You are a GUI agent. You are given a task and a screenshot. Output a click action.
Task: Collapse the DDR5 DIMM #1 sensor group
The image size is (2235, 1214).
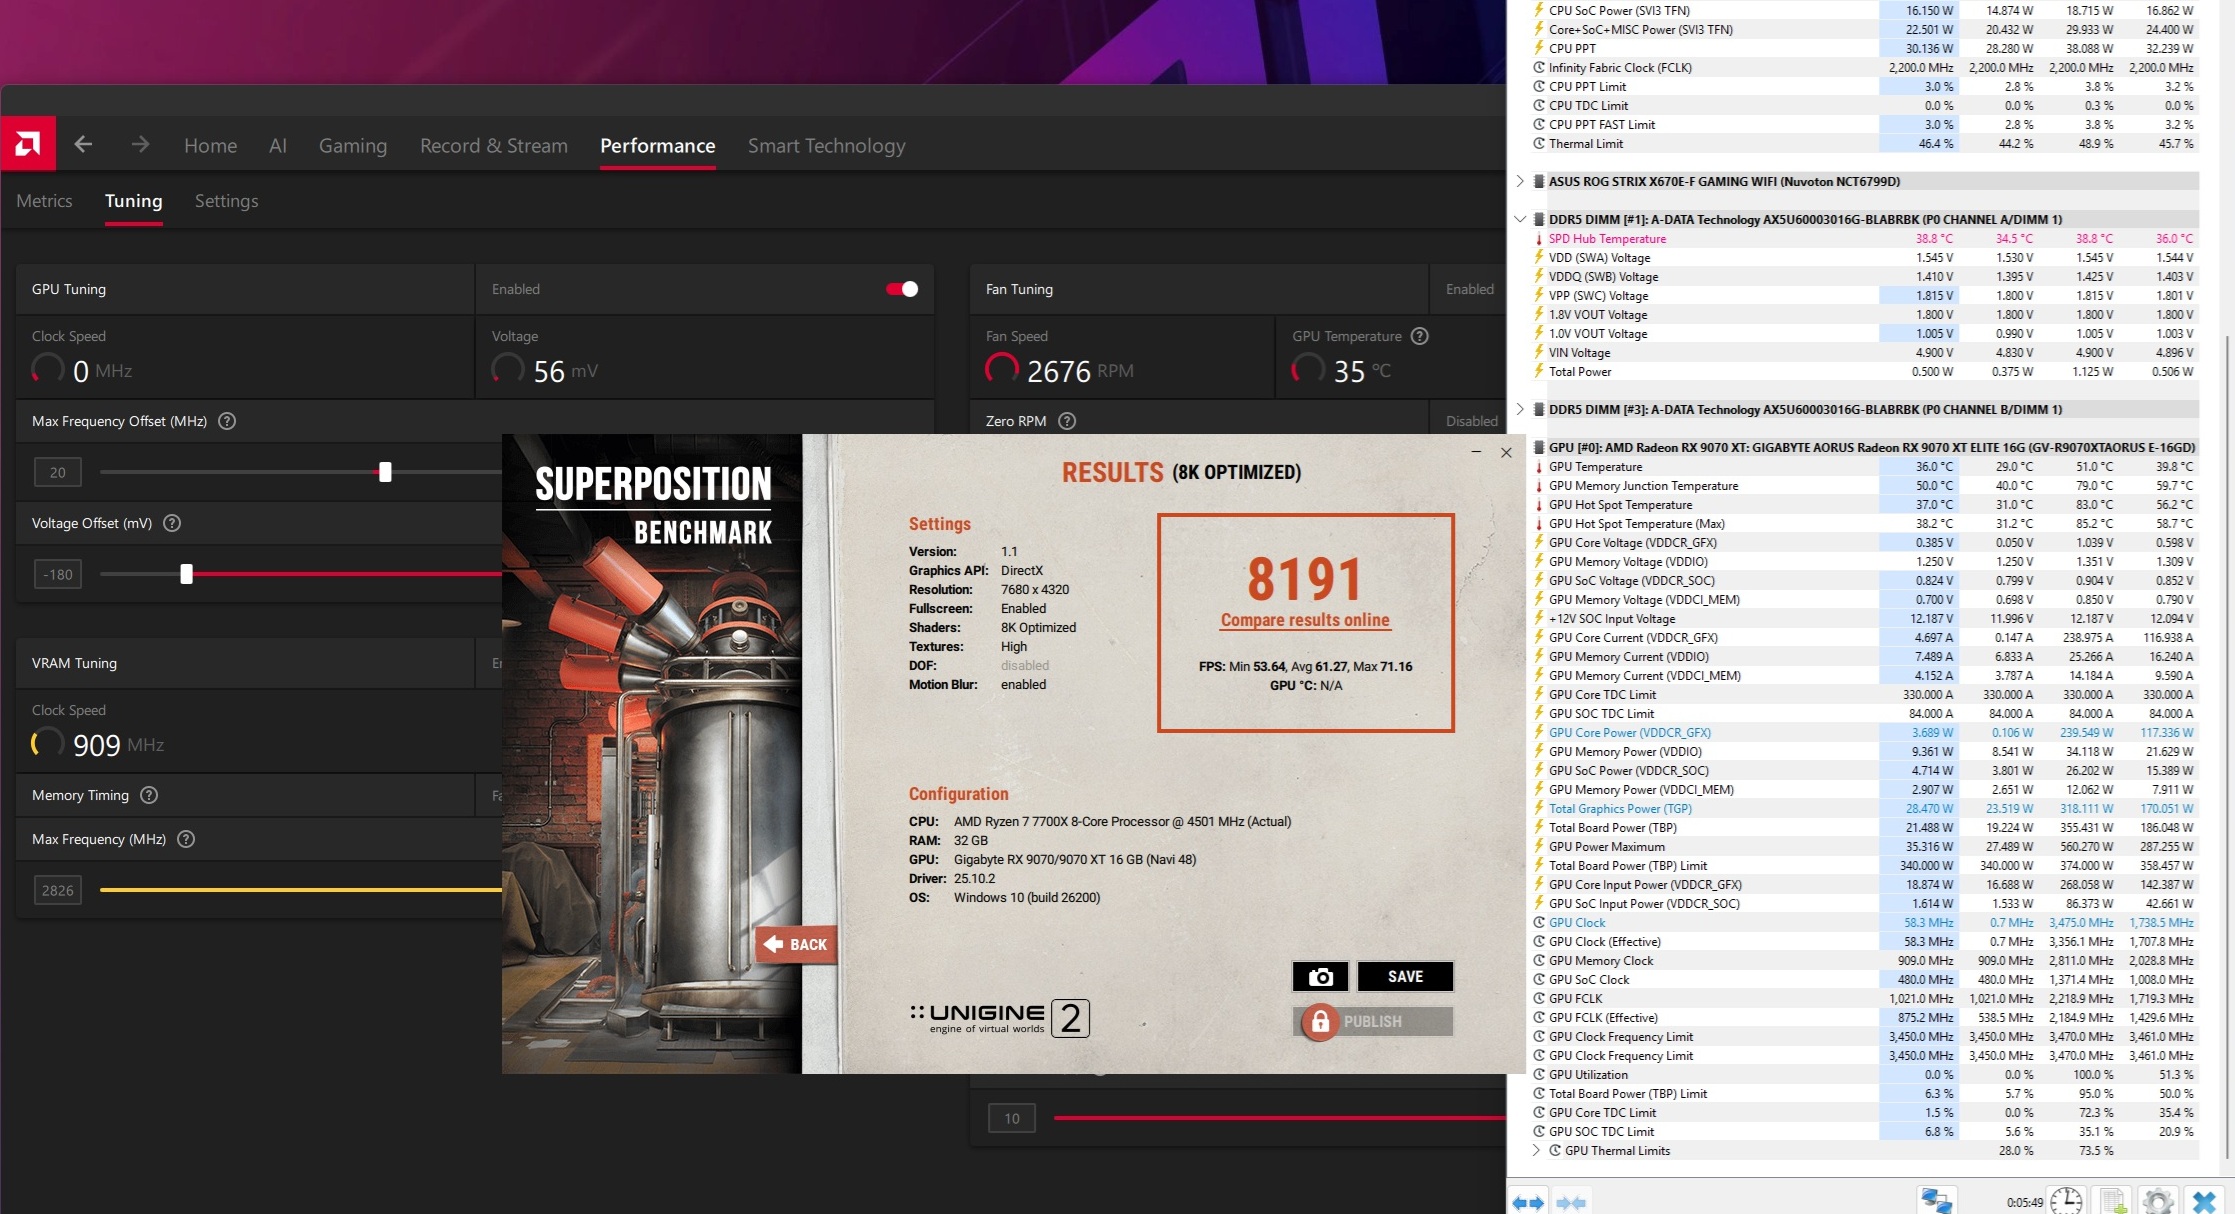1520,219
